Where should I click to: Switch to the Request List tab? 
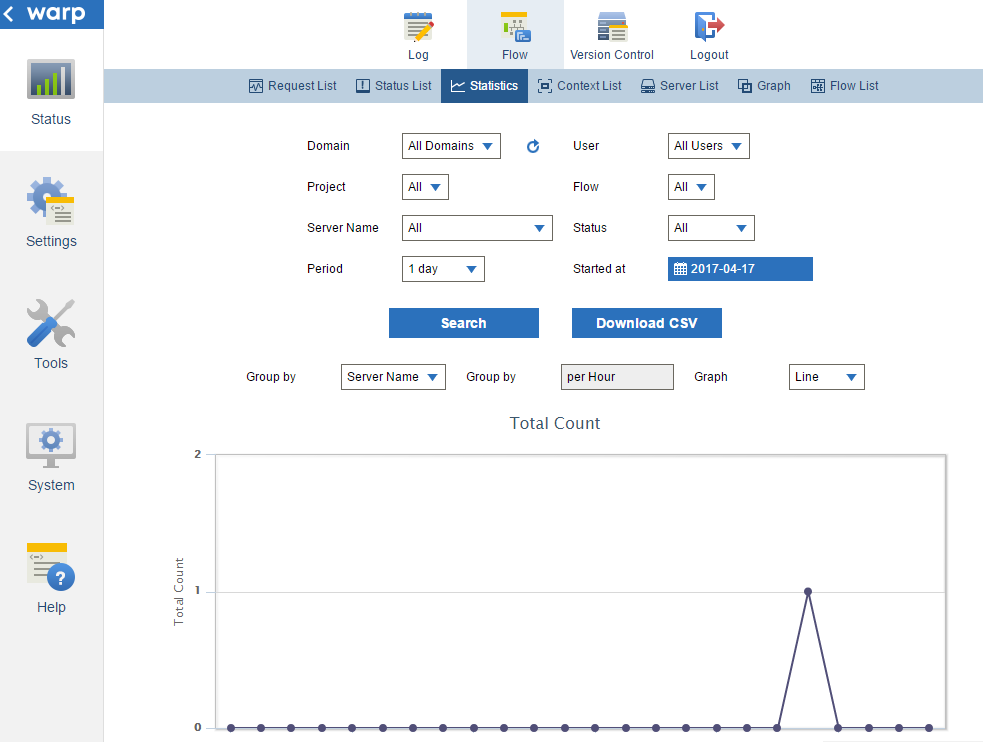pyautogui.click(x=292, y=86)
